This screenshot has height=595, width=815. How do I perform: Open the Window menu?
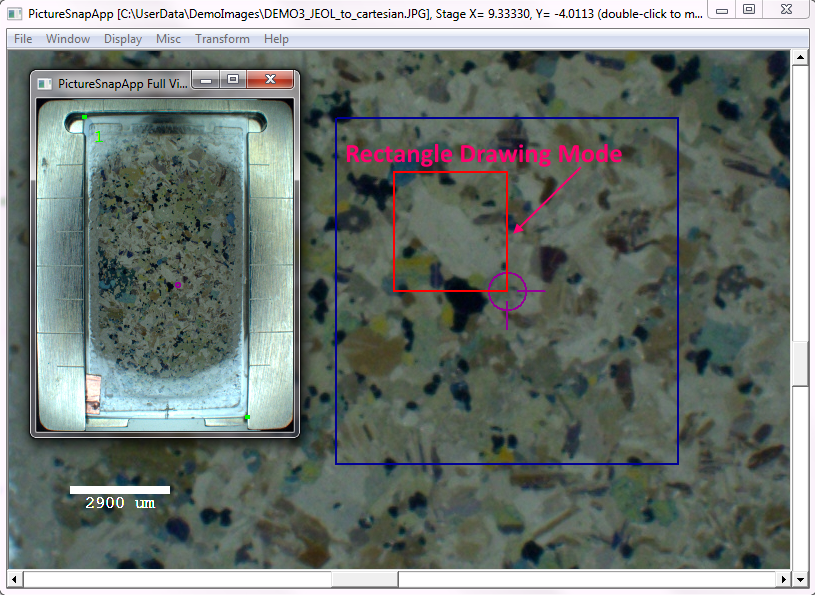[x=68, y=39]
